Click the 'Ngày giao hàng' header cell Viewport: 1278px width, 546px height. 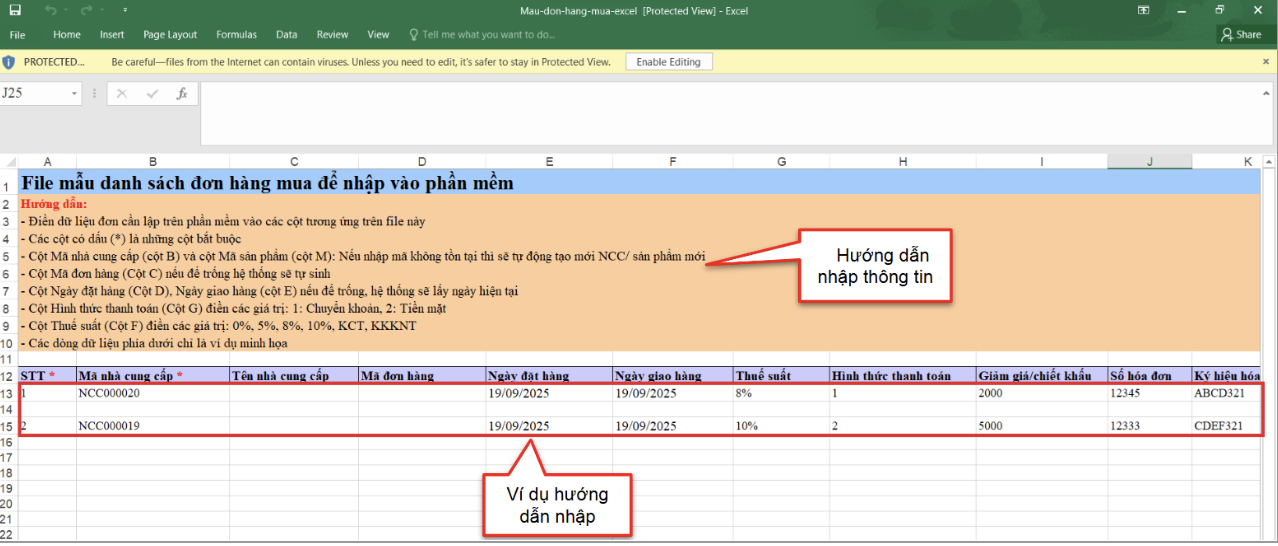(x=673, y=376)
